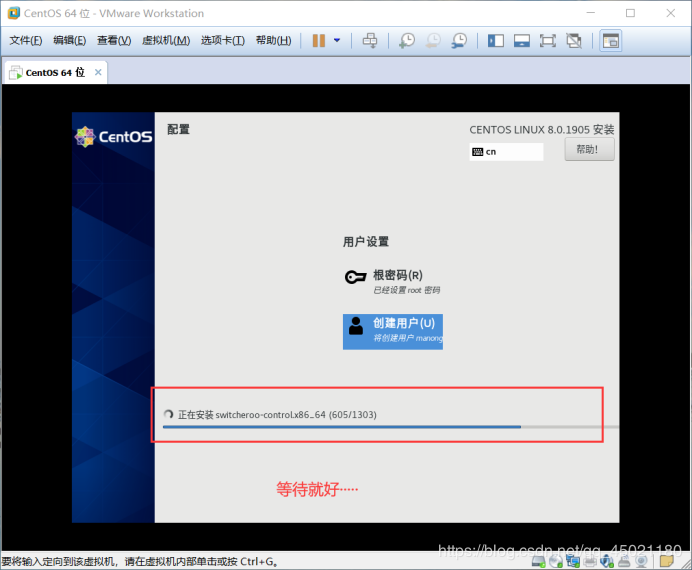Revert the virtual machine to a snapshot
The width and height of the screenshot is (692, 570).
click(x=433, y=41)
